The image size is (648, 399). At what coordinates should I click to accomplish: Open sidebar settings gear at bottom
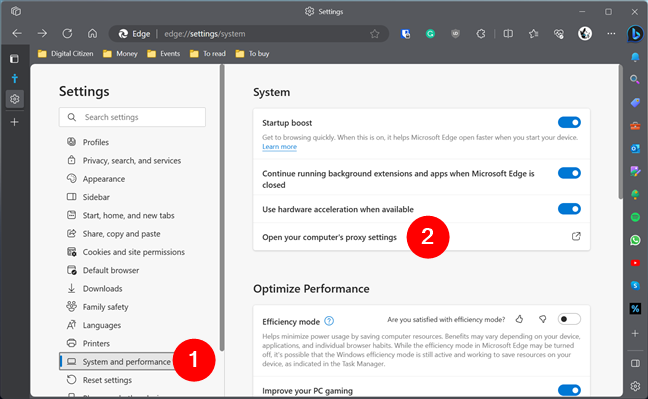[635, 386]
